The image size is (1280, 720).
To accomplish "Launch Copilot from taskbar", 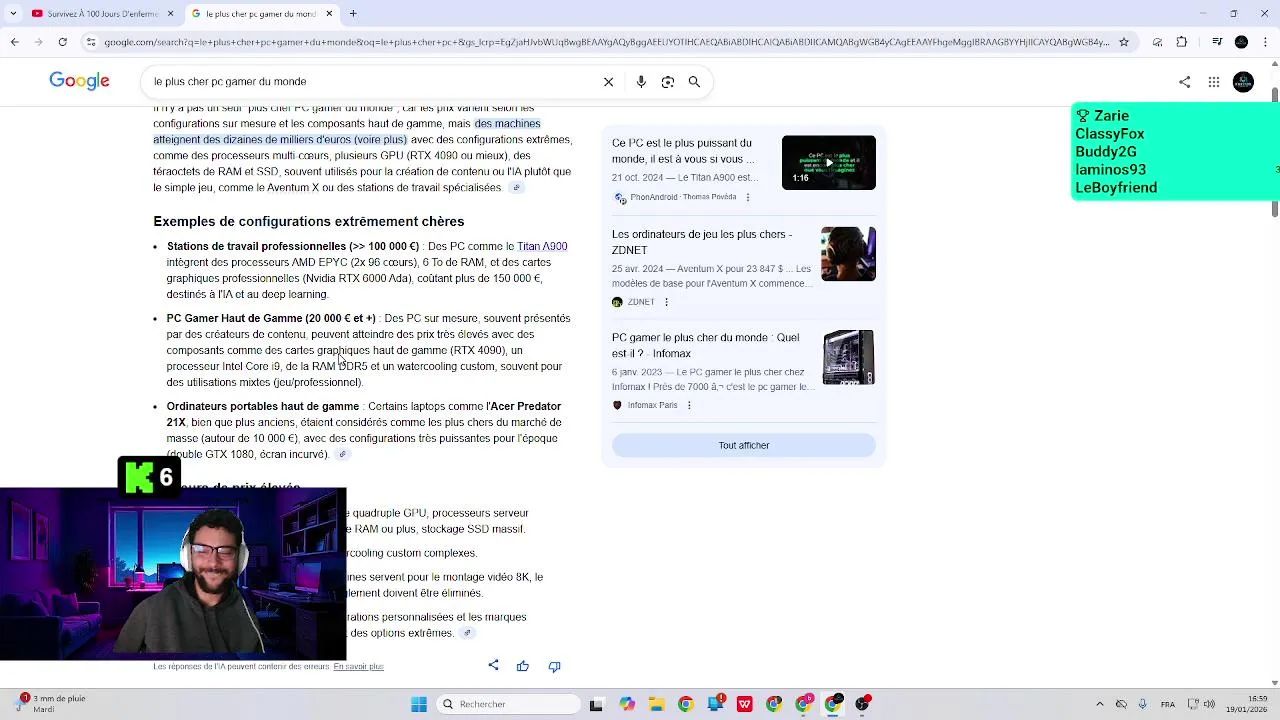I will tap(626, 704).
